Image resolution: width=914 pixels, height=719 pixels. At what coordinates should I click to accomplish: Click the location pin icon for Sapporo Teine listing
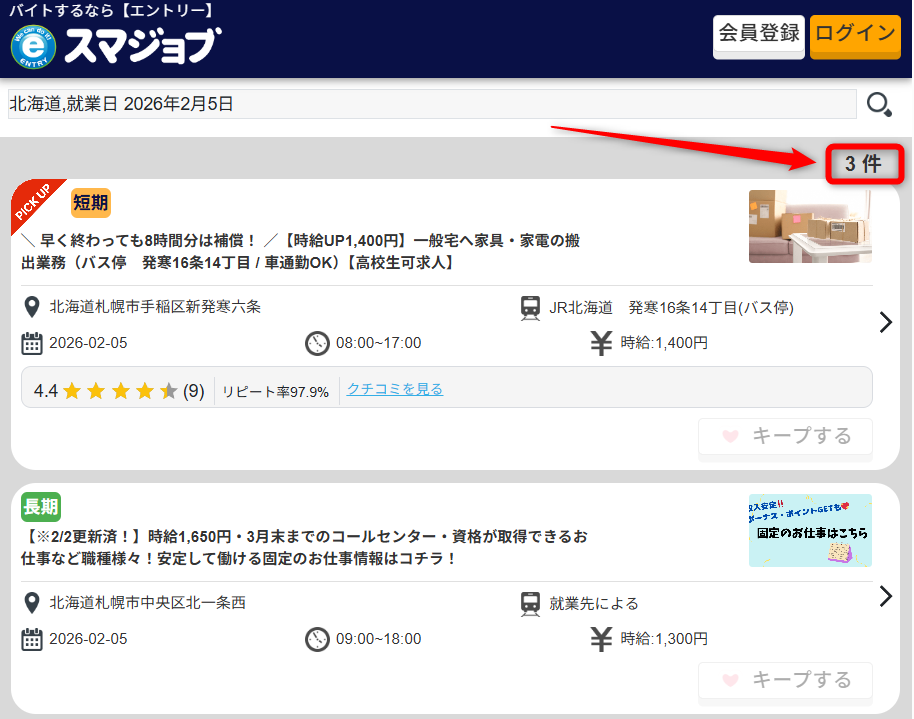point(31,307)
